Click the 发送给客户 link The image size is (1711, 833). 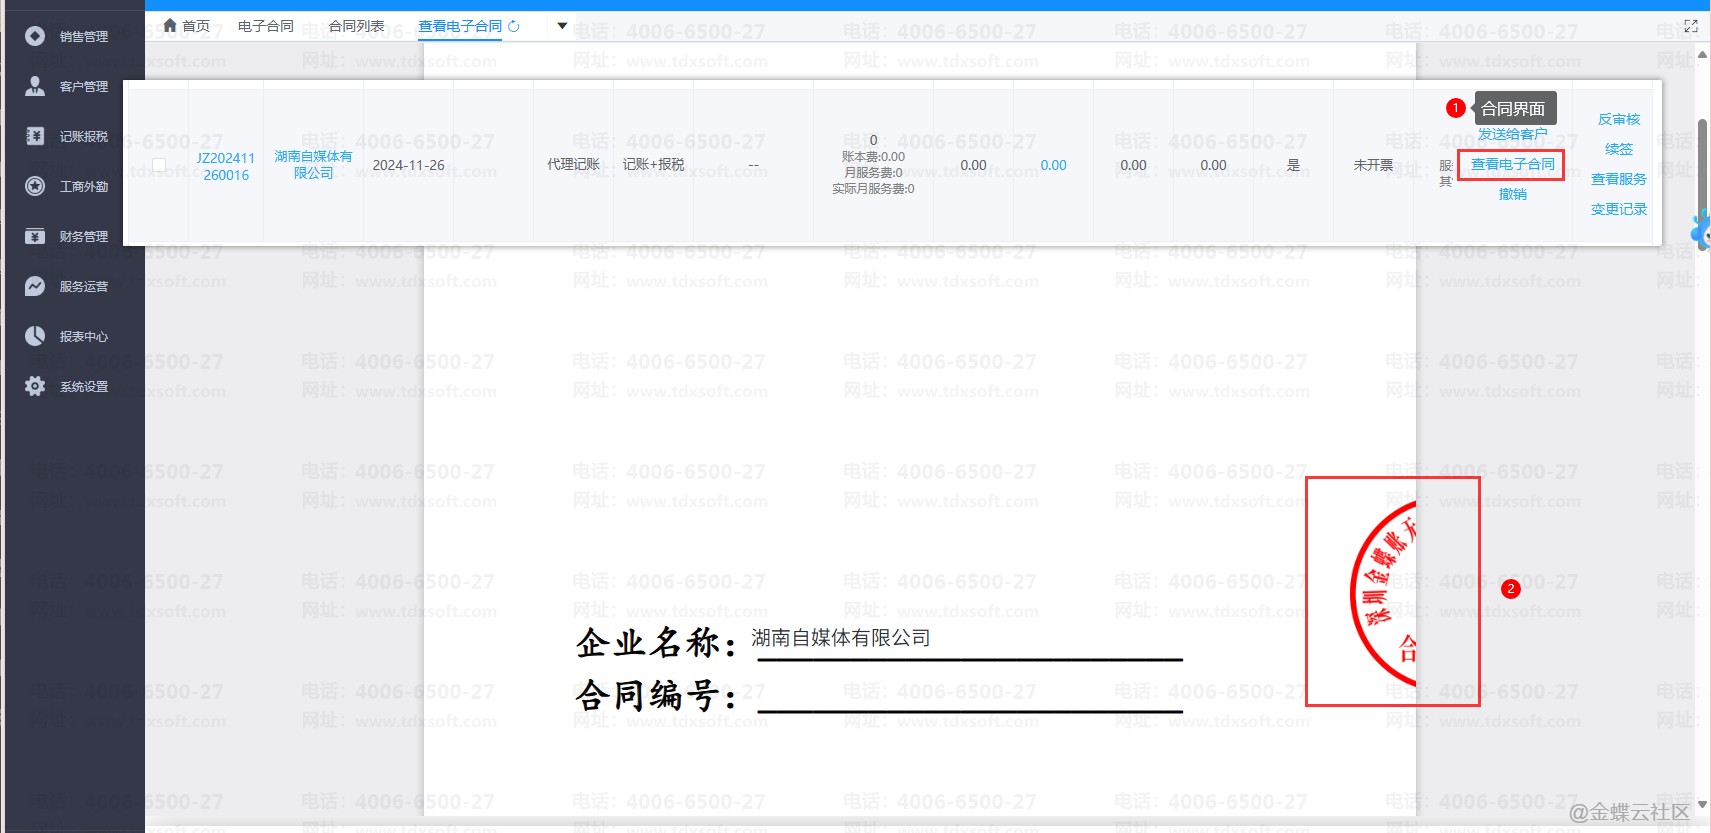1512,134
